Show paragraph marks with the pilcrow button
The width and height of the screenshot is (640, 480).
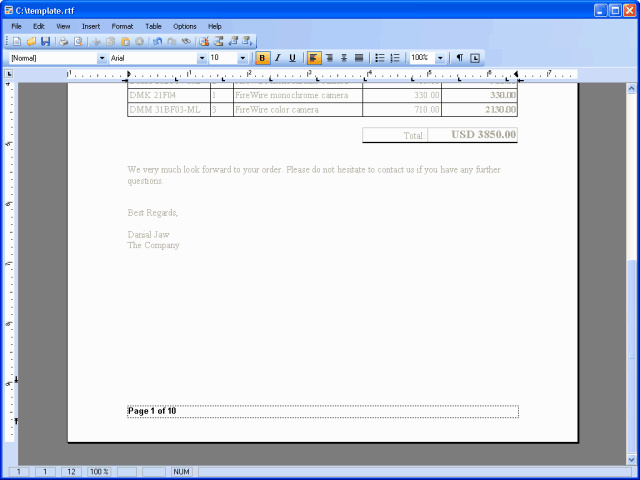(x=460, y=58)
